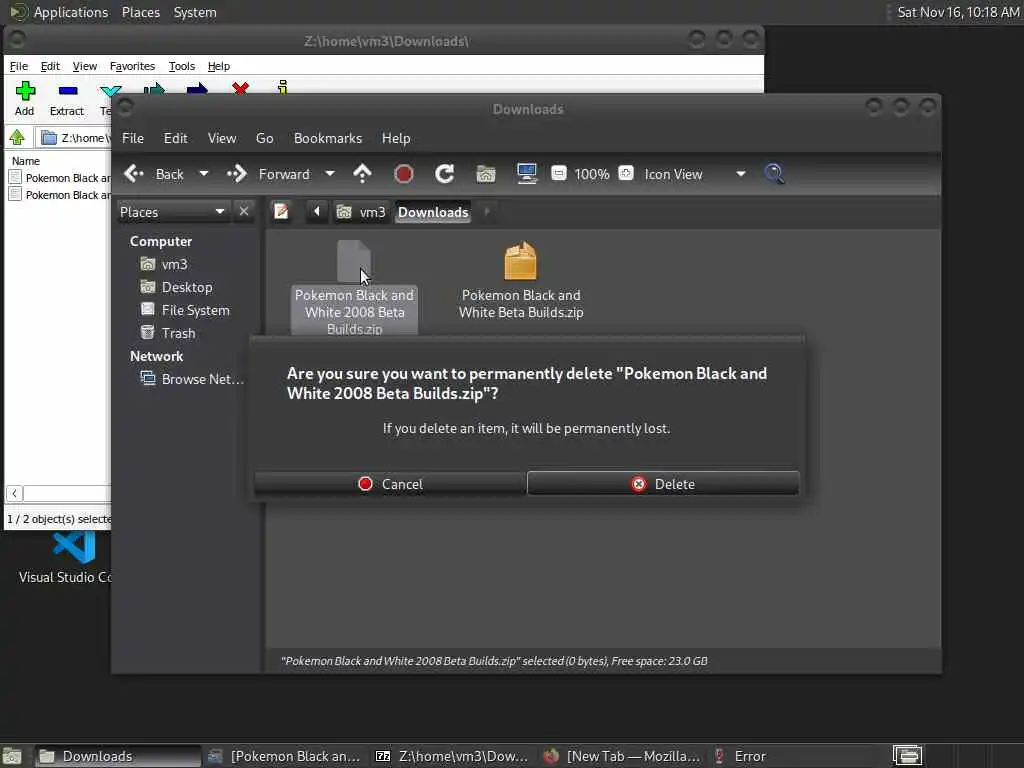Open the Tools menu in 7-Zip

(182, 66)
